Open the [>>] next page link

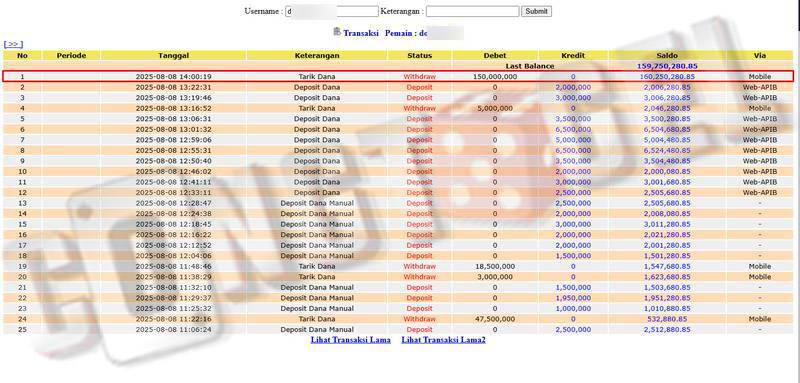click(x=13, y=44)
